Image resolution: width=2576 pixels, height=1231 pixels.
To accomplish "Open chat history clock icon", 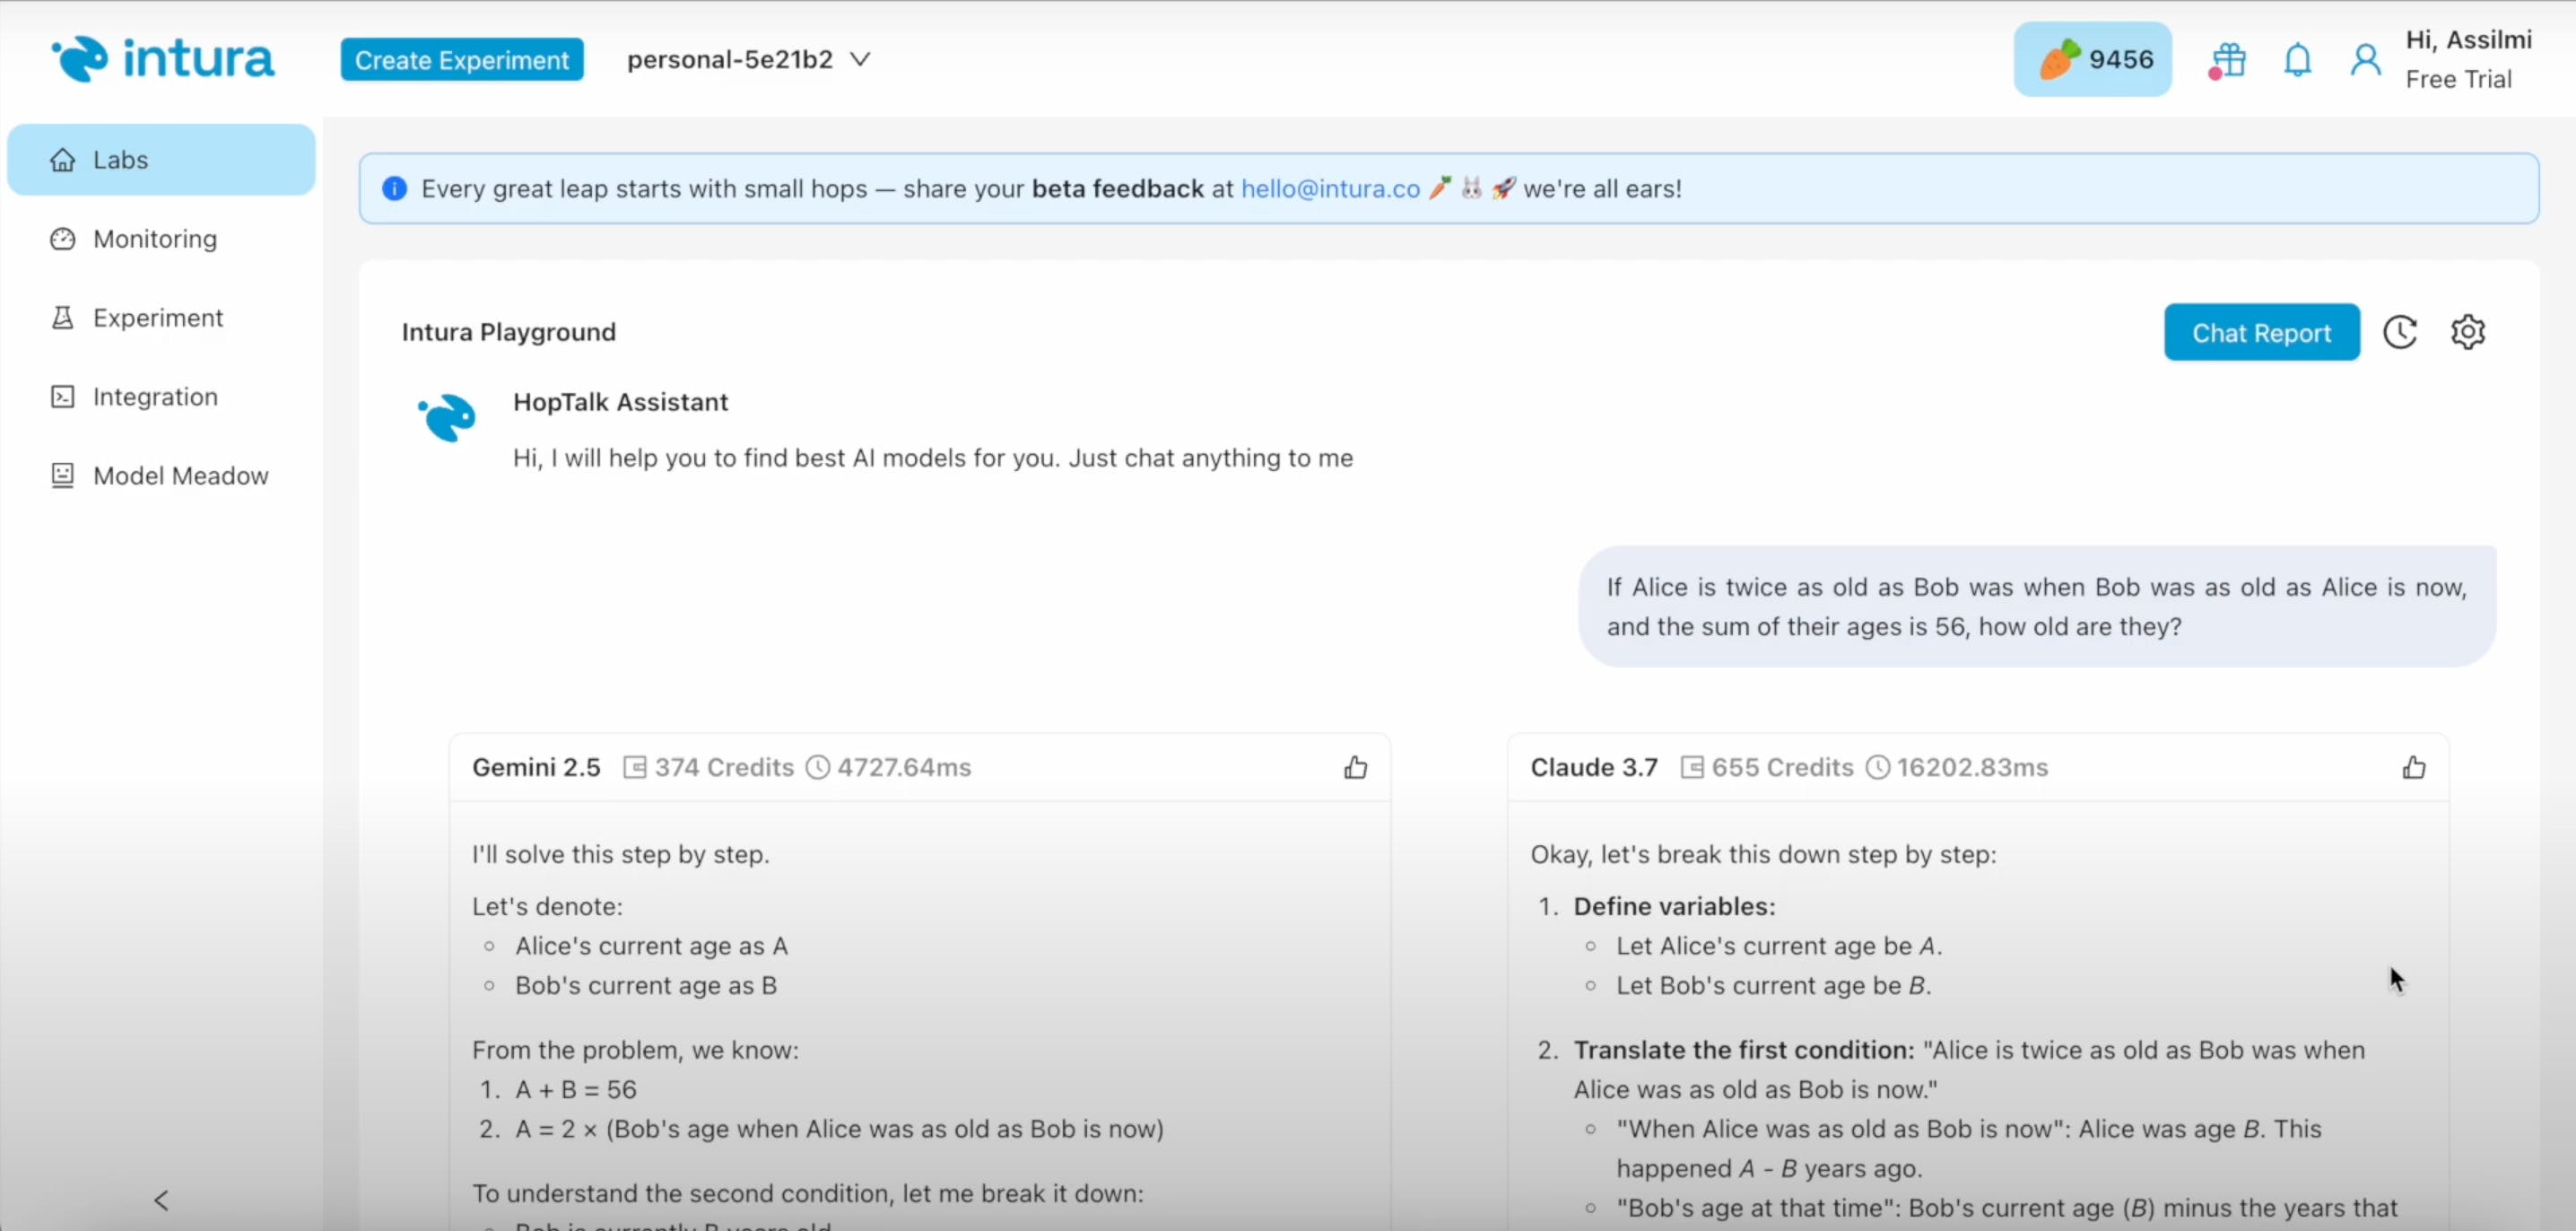I will 2400,332.
